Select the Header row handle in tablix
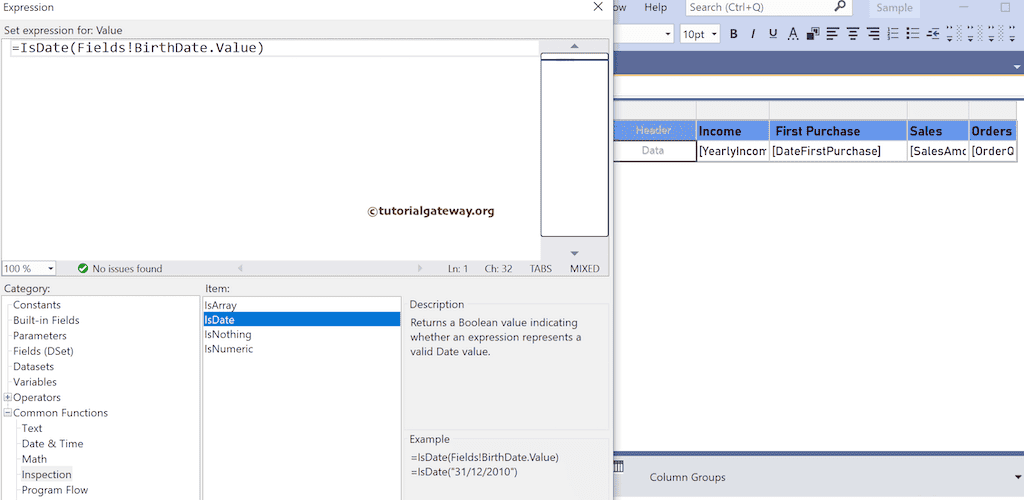The height and width of the screenshot is (500, 1024). tap(654, 131)
